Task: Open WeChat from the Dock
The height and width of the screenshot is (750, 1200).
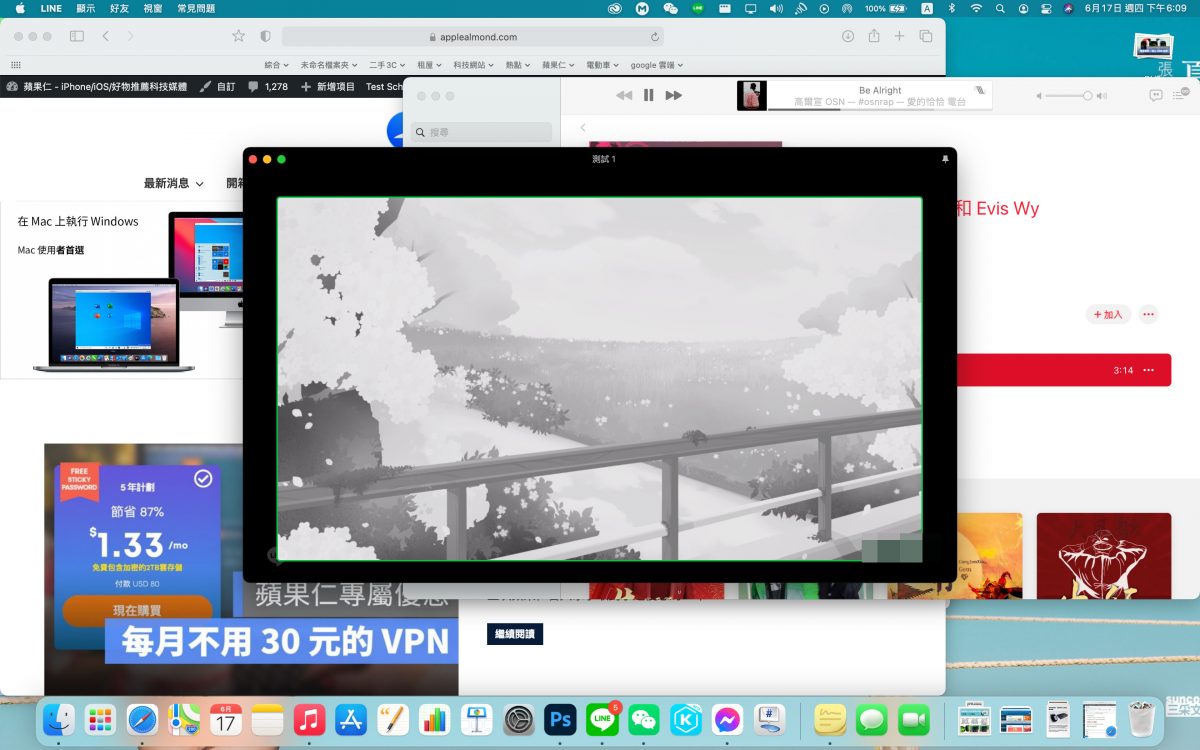Action: (x=644, y=719)
